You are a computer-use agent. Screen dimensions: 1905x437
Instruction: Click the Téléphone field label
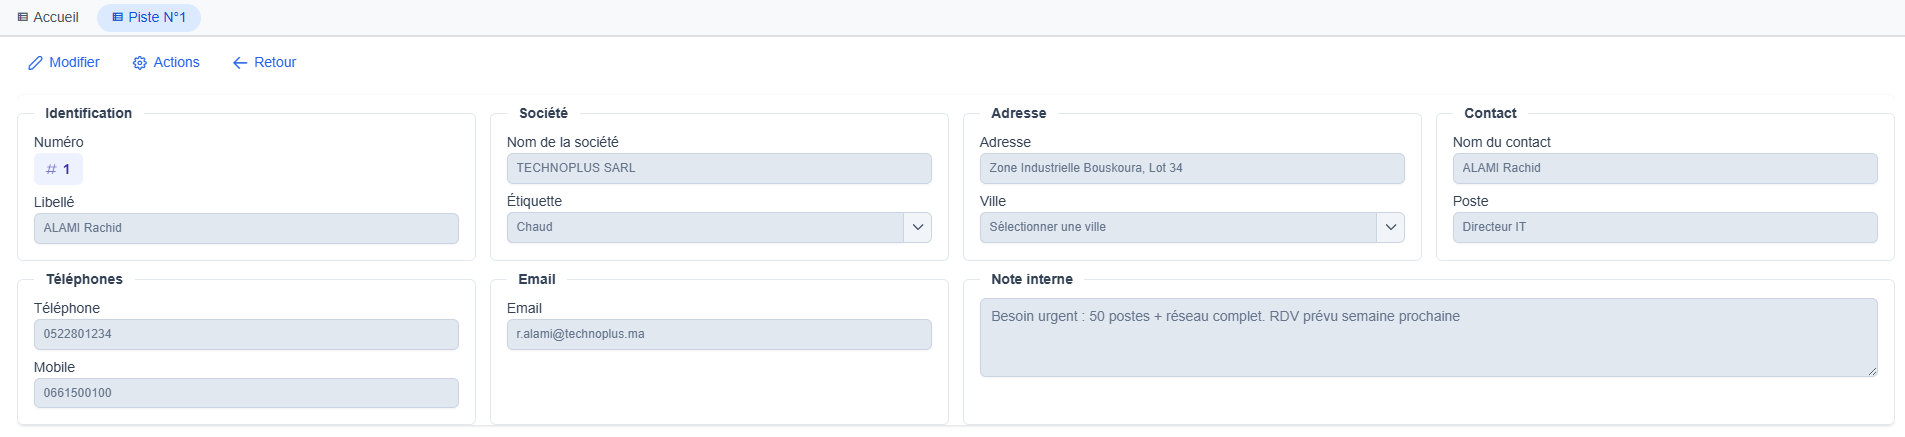[x=67, y=308]
